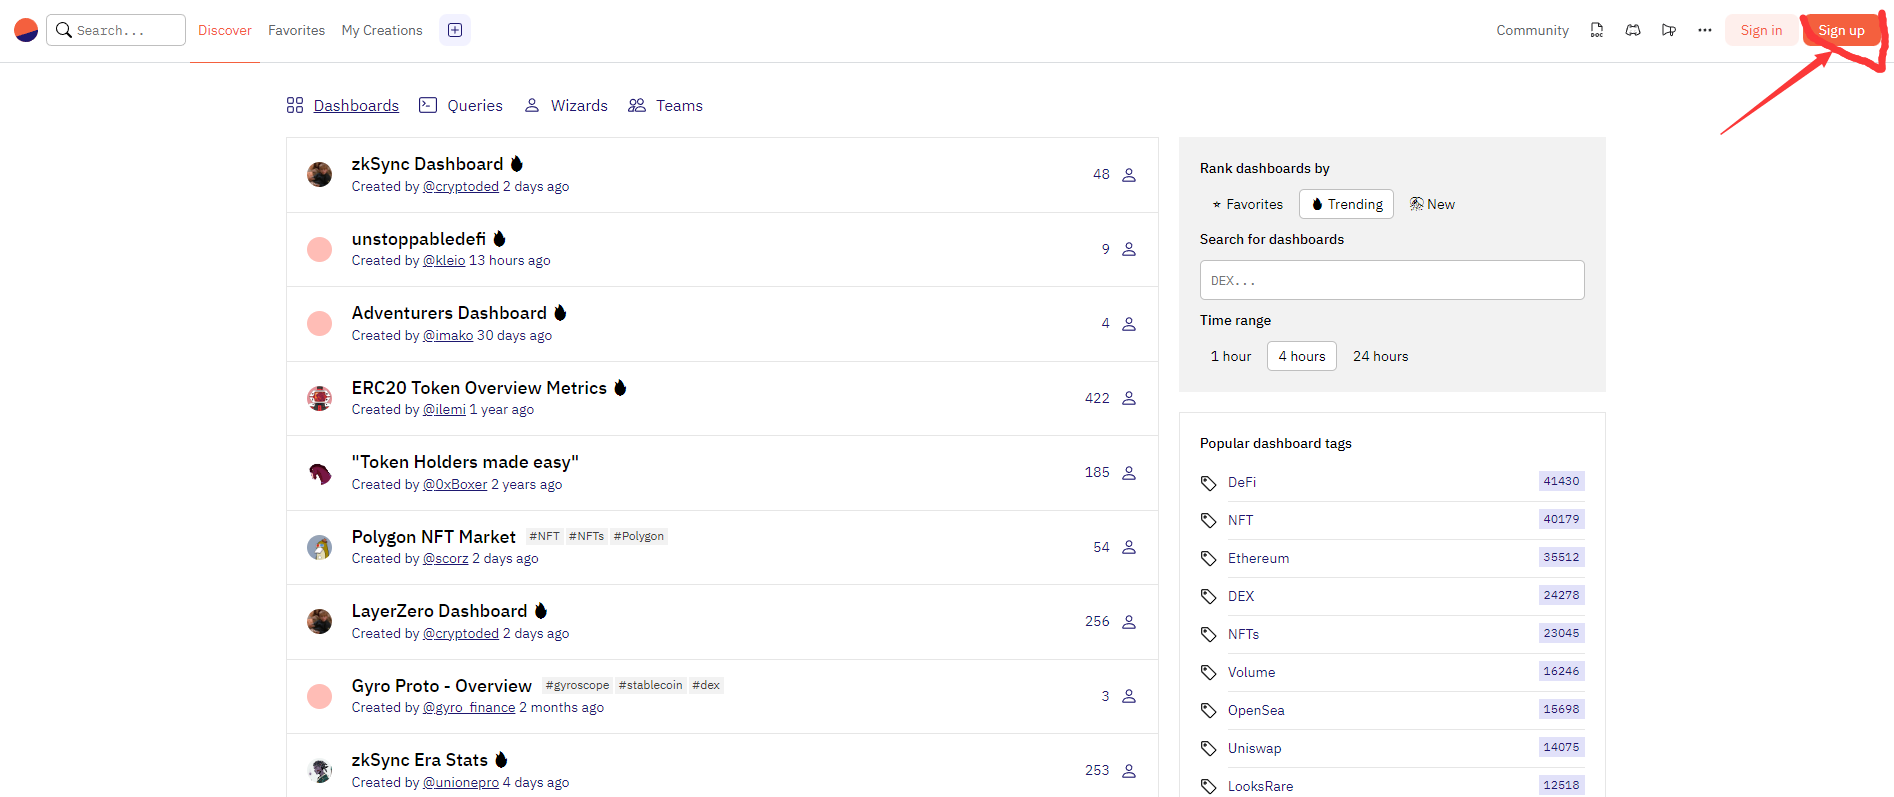The height and width of the screenshot is (797, 1894).
Task: Set time range to 24 hours
Action: (1380, 356)
